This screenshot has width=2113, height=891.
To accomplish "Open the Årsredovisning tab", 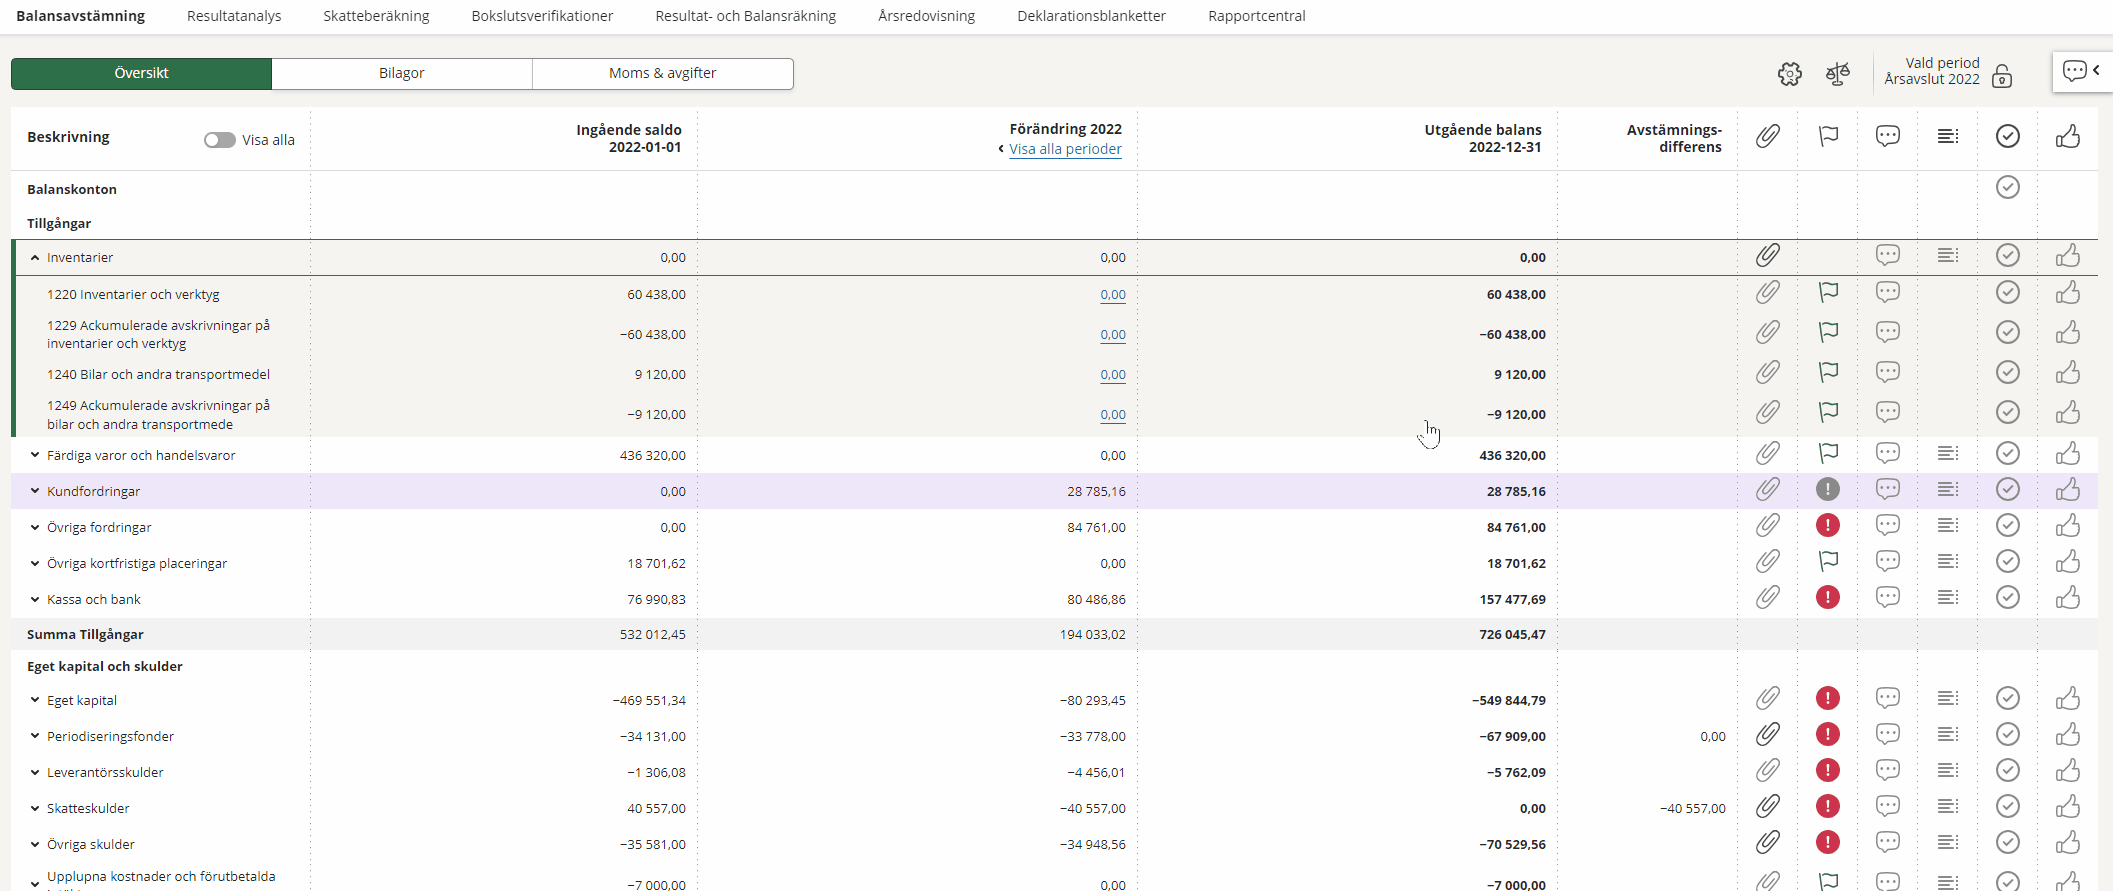I will [926, 16].
